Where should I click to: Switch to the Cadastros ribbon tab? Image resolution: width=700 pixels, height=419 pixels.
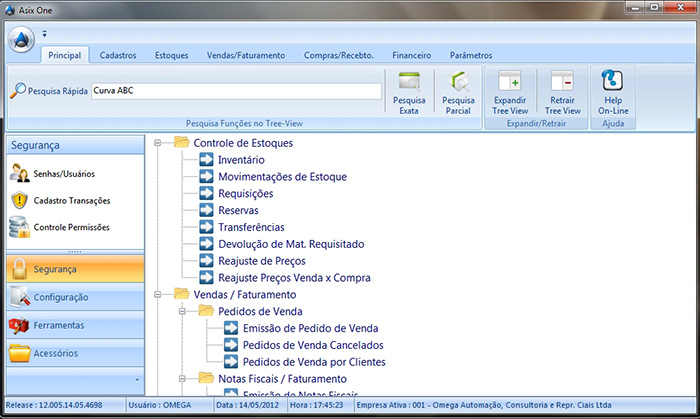(x=118, y=56)
